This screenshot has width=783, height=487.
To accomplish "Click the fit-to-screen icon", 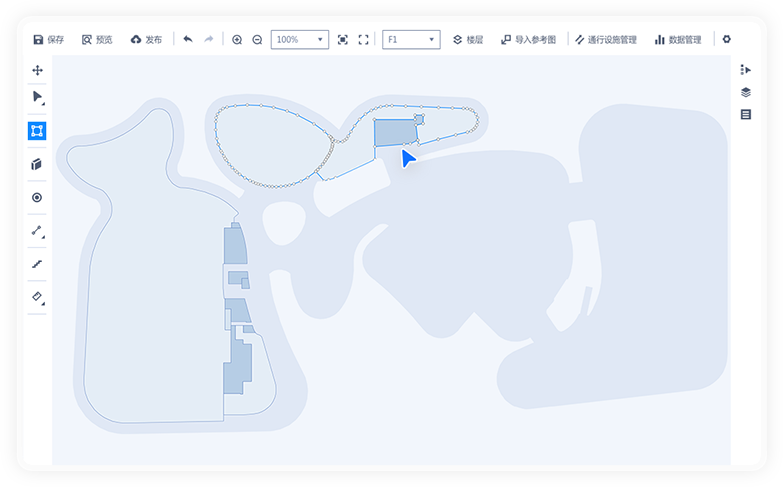I will coord(343,40).
